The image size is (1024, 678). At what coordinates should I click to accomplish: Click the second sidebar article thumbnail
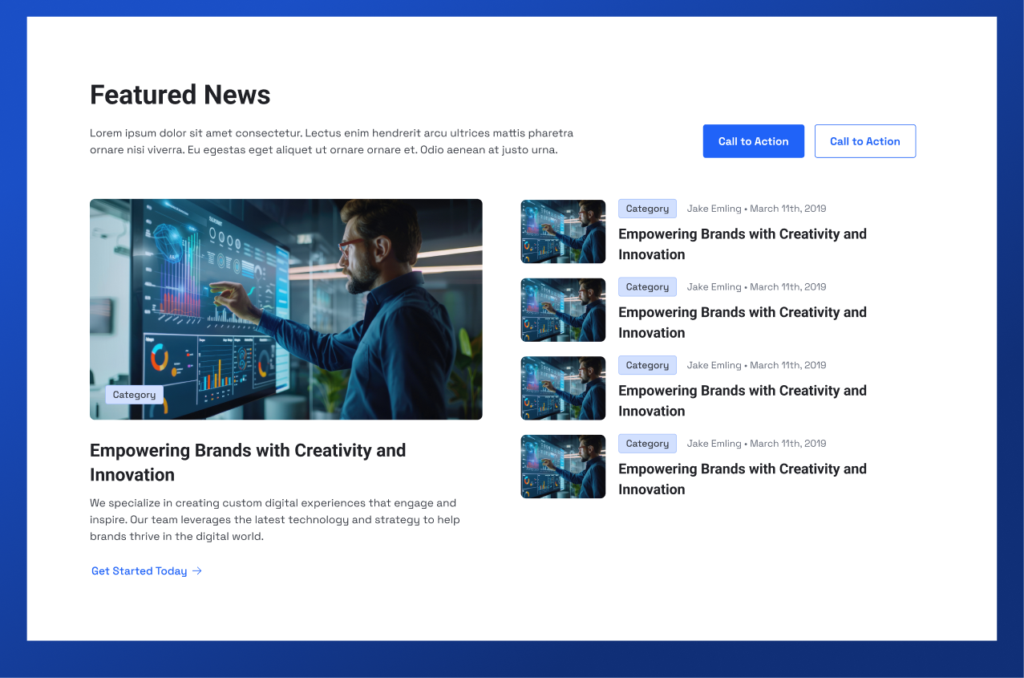(x=562, y=309)
